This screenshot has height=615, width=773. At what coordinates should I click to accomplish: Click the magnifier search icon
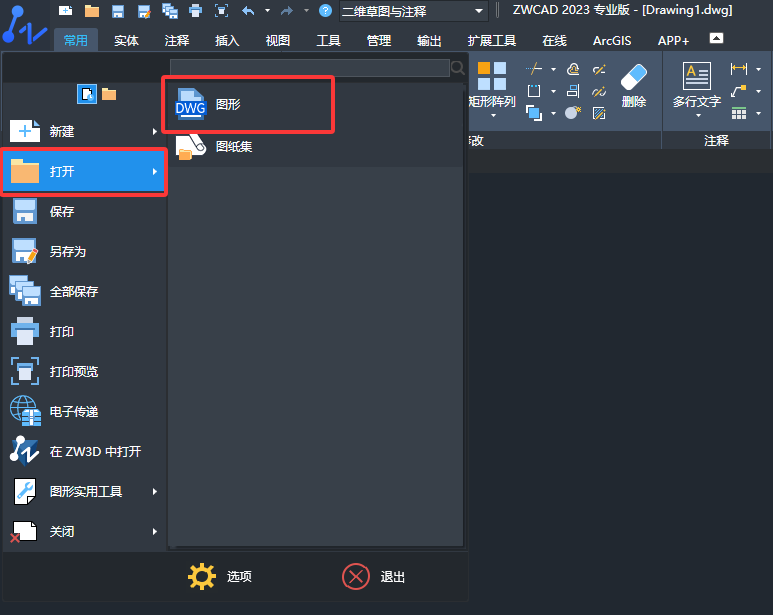[x=457, y=68]
